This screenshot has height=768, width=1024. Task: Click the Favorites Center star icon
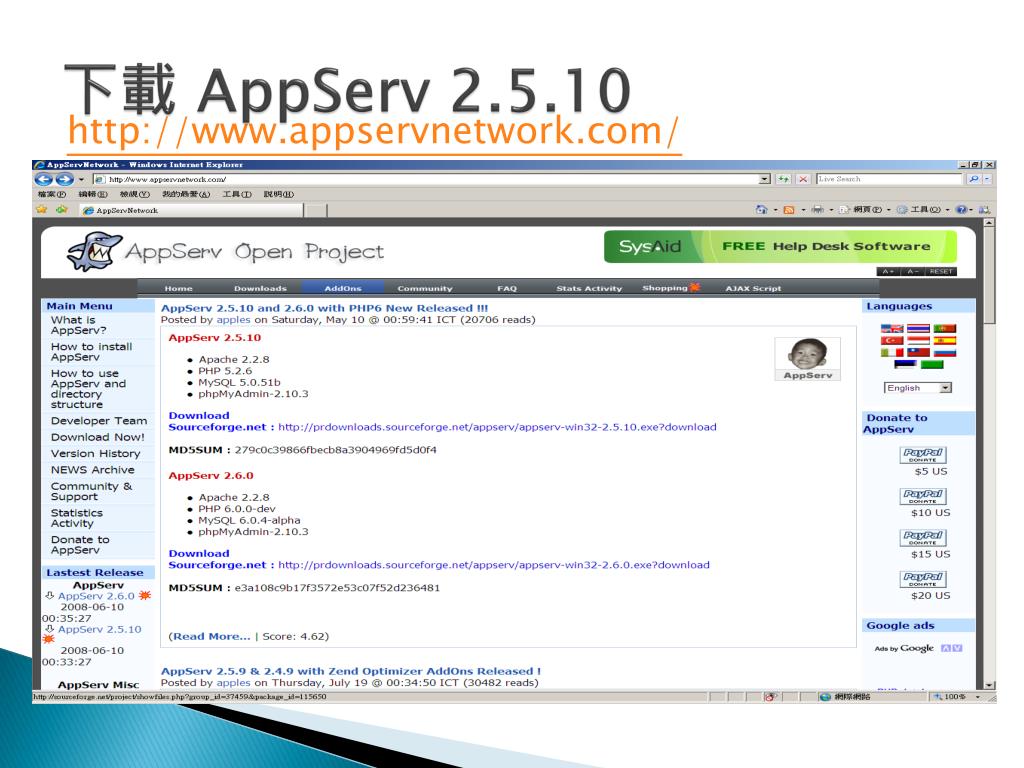coord(42,210)
